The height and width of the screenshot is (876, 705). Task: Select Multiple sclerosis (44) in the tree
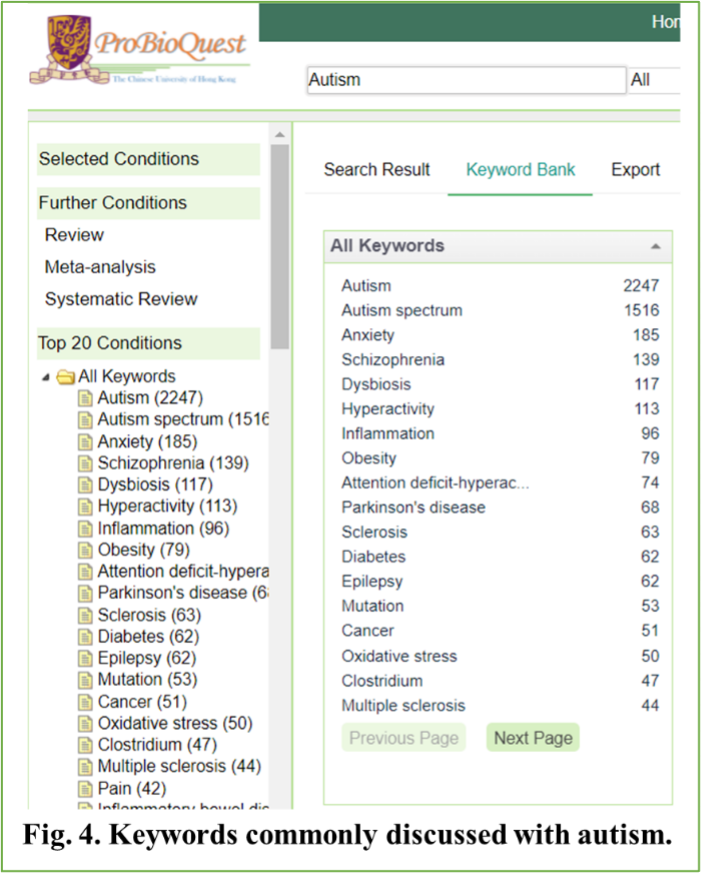pyautogui.click(x=178, y=767)
